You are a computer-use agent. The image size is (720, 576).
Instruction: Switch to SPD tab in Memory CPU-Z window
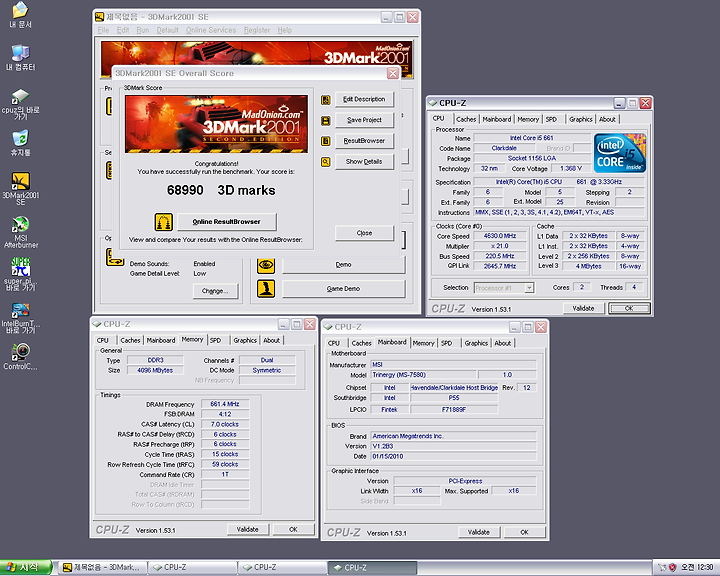tap(215, 340)
